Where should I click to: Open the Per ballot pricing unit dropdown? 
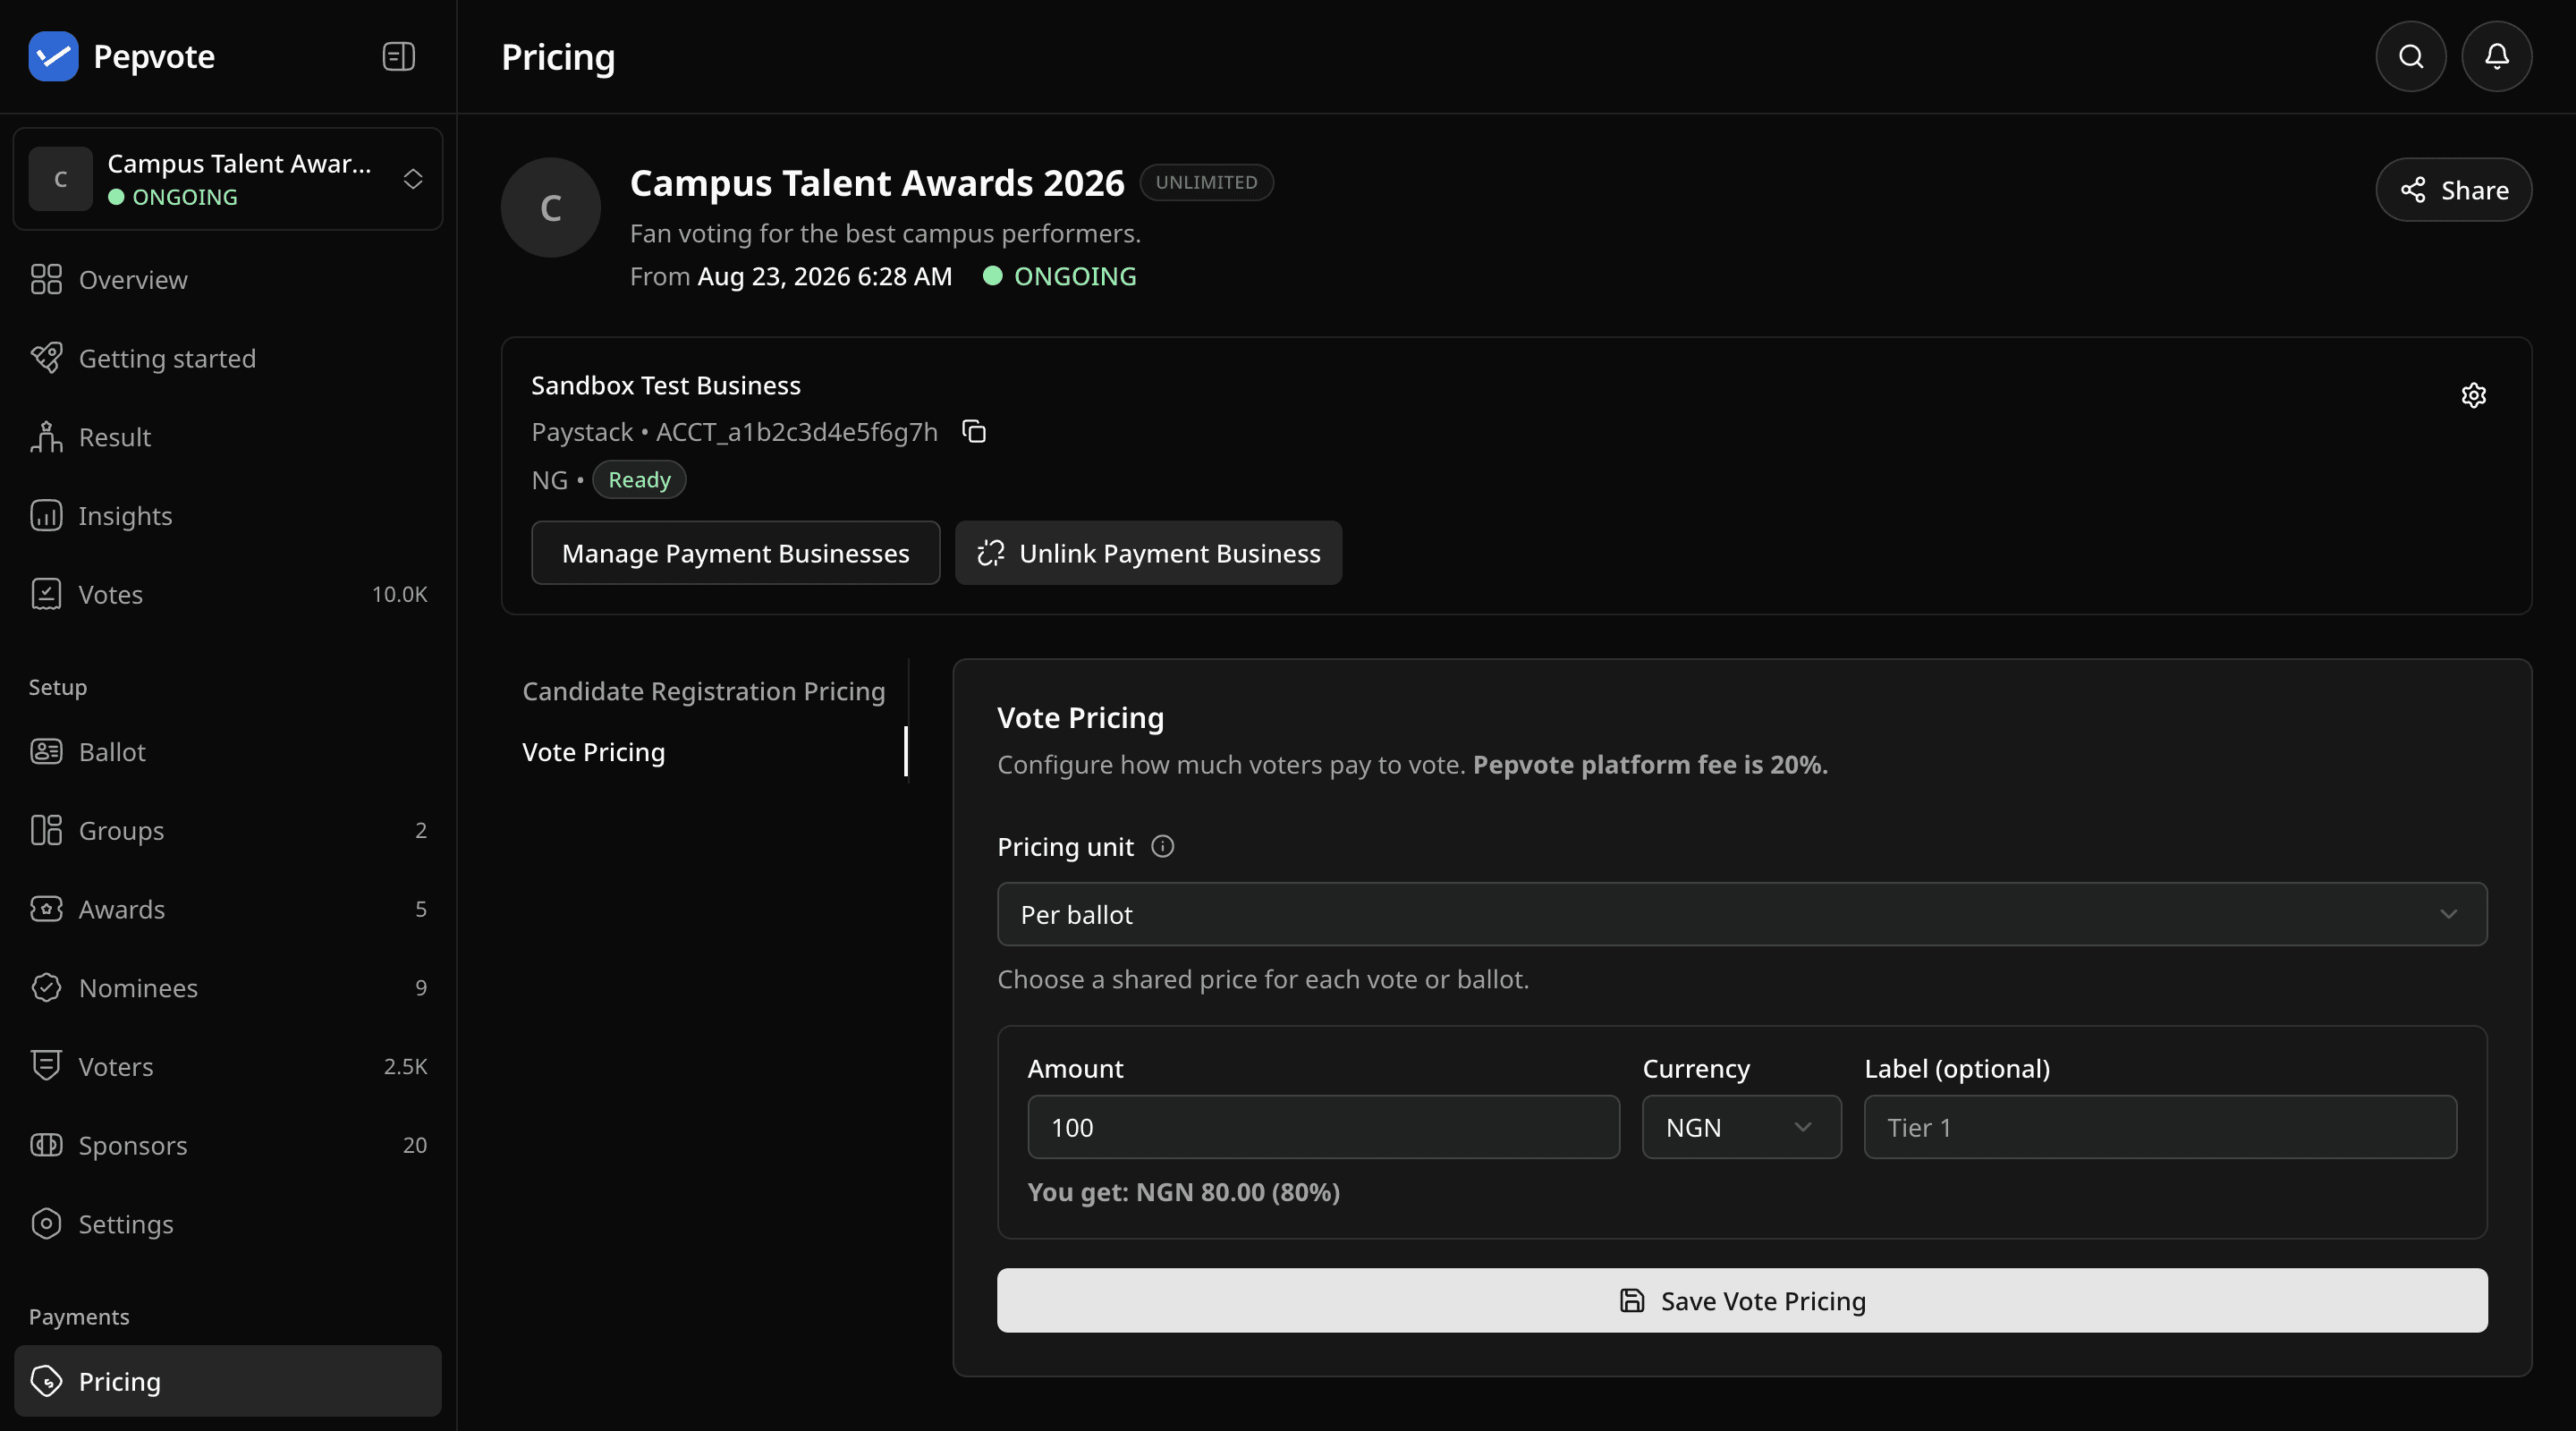pyautogui.click(x=1742, y=914)
